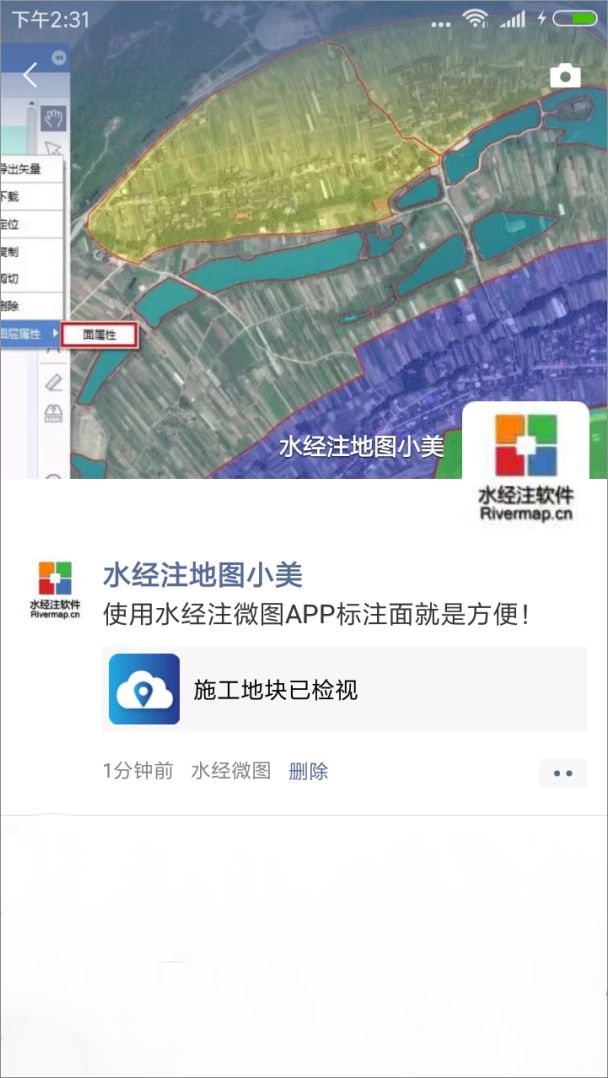The width and height of the screenshot is (608, 1078).
Task: Open the camera to post a moment
Action: click(x=565, y=76)
